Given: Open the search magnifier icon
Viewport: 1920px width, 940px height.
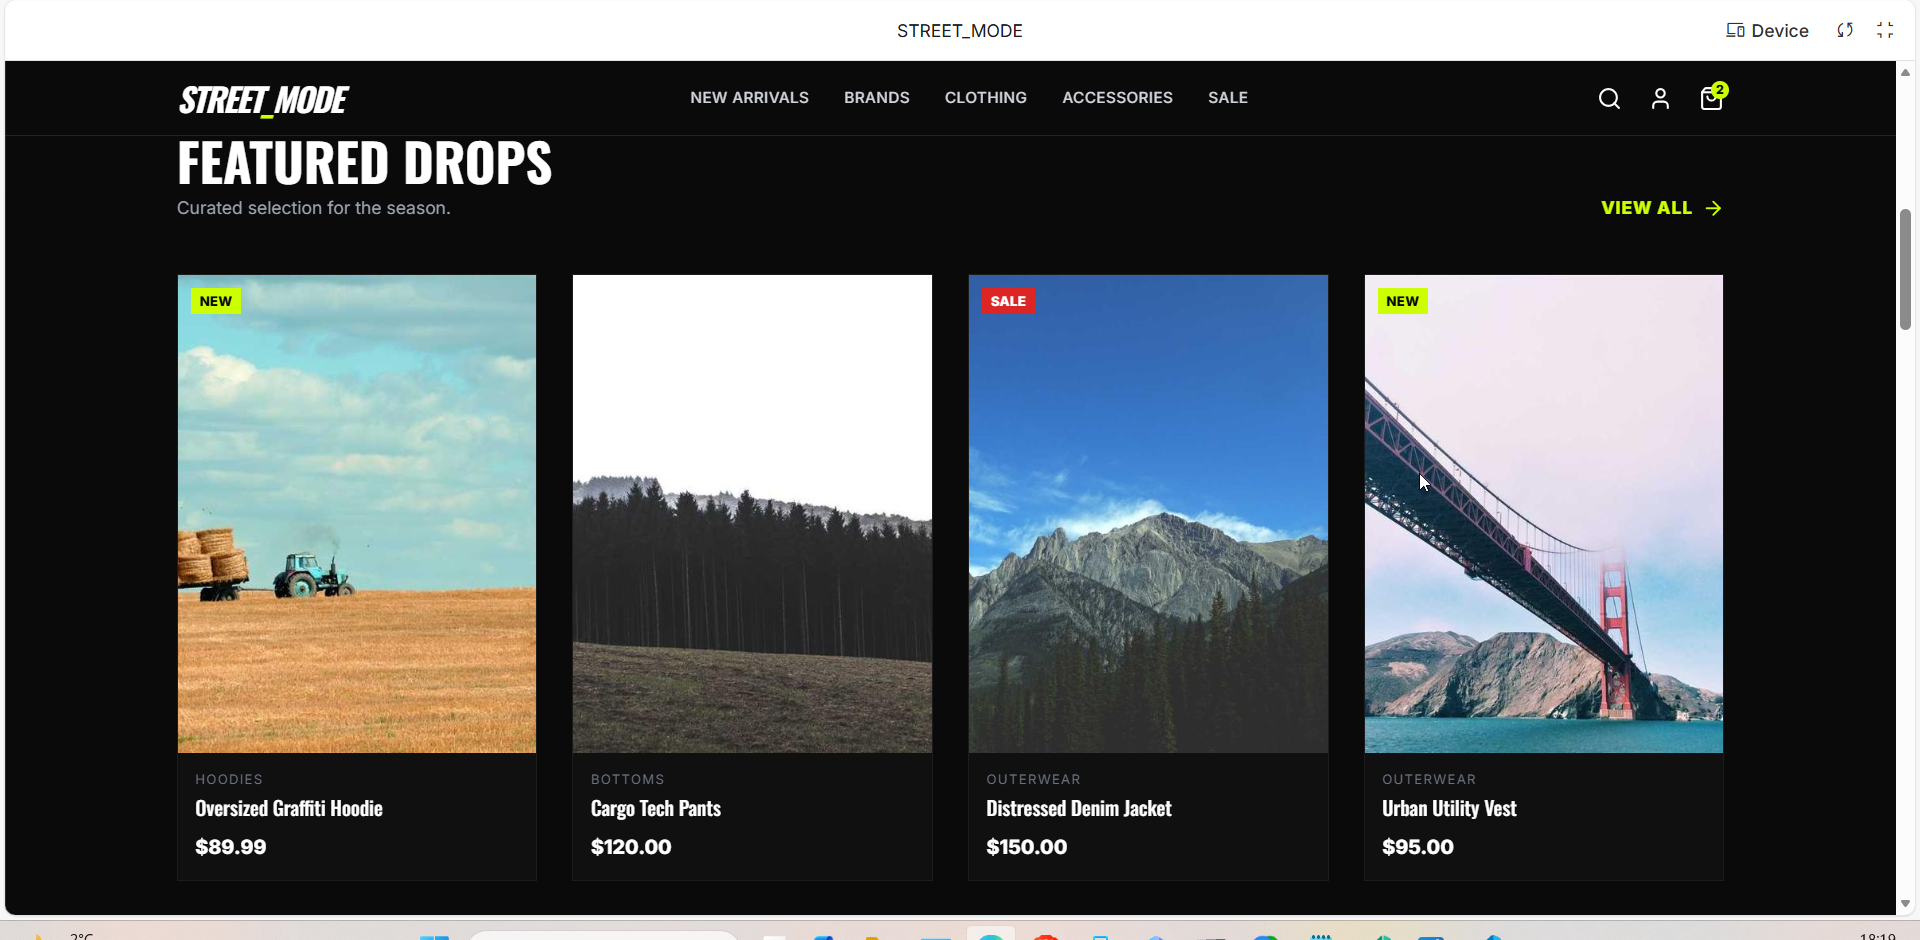Looking at the screenshot, I should click(x=1609, y=98).
